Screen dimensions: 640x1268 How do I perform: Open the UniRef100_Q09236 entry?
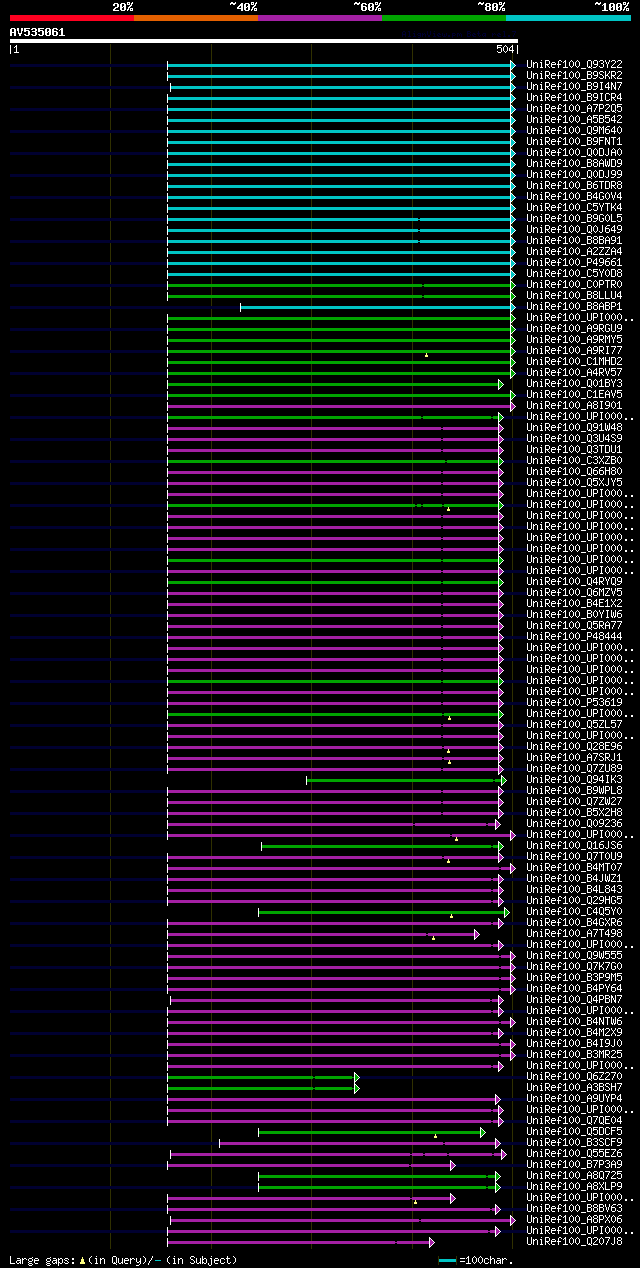point(574,823)
